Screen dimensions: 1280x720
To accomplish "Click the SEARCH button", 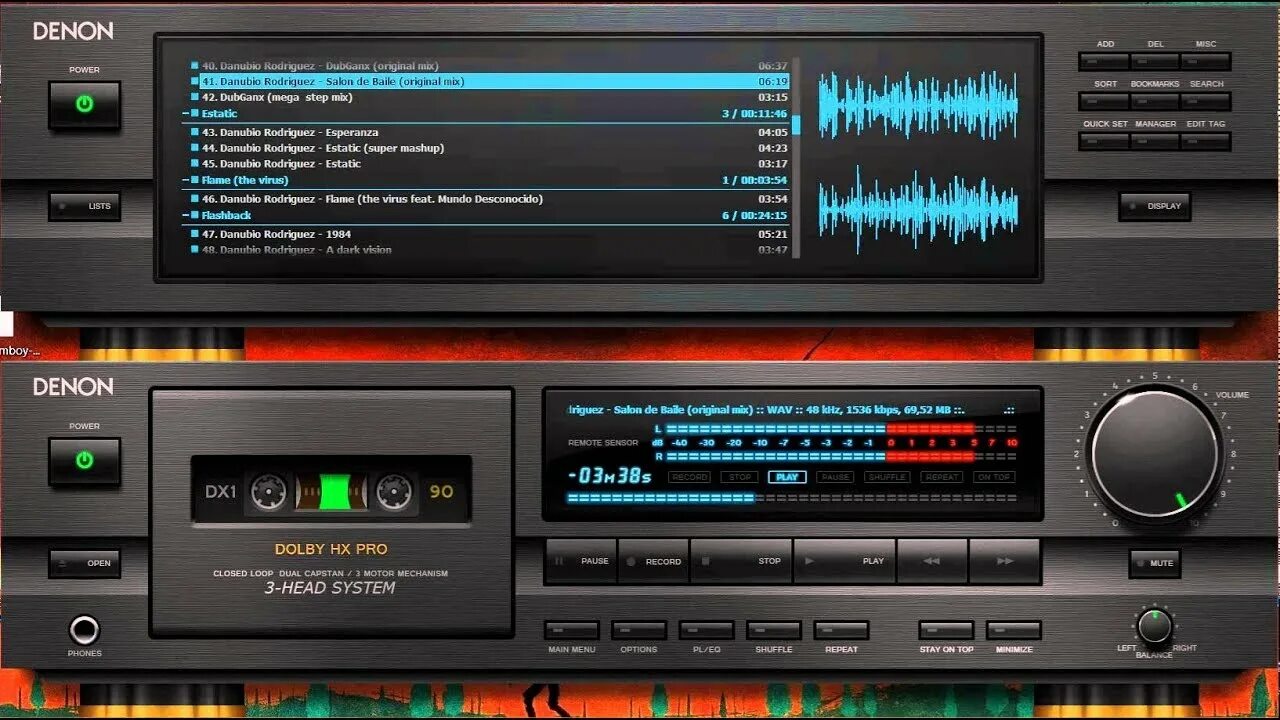I will coord(1206,101).
